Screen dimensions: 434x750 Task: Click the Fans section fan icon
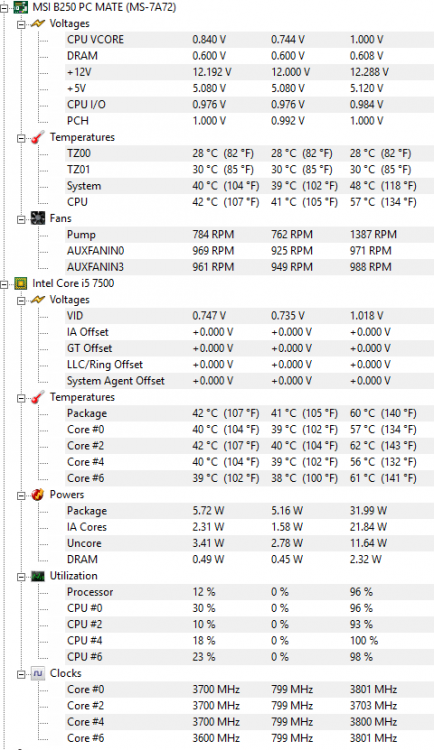point(38,218)
